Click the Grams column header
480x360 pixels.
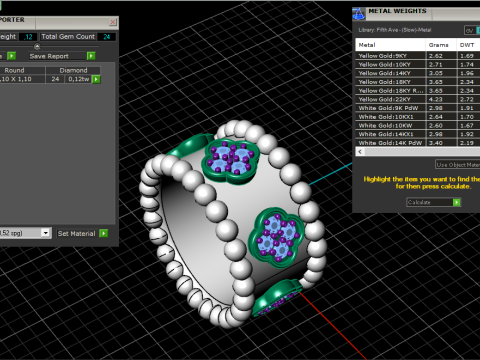pyautogui.click(x=441, y=45)
